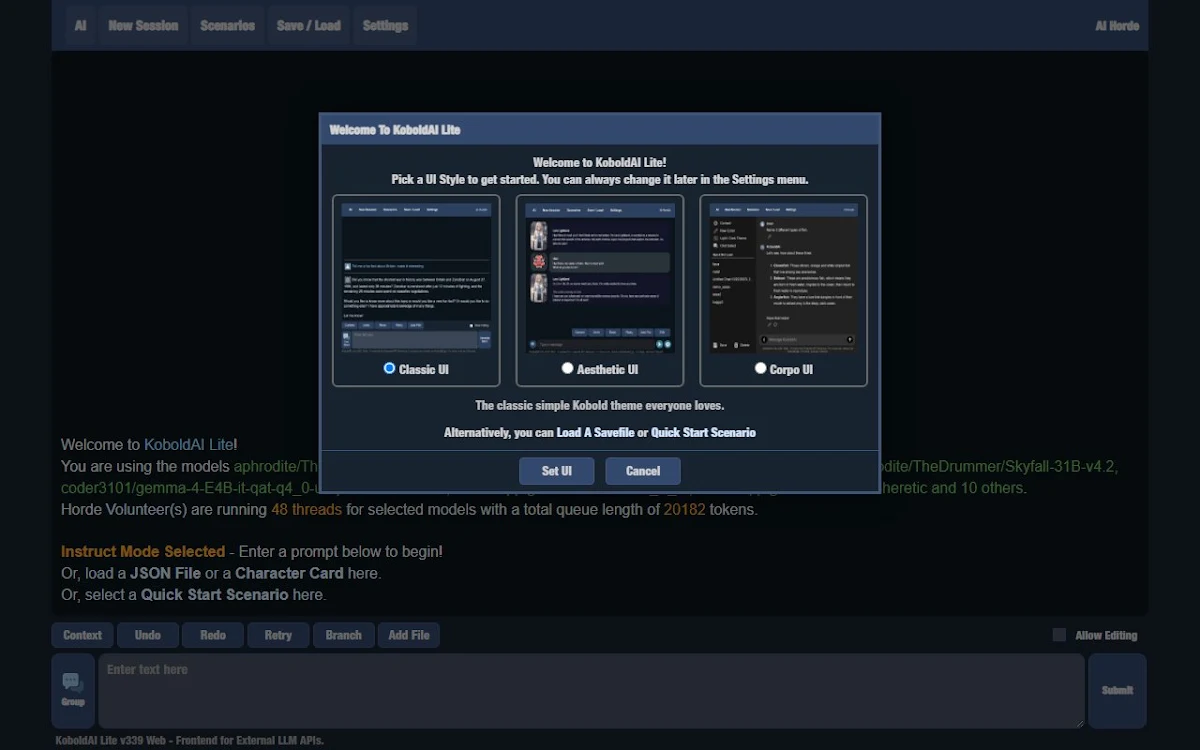Screen dimensions: 1200x750
Task: Click the Classic UI preview thumbnail
Action: (416, 279)
